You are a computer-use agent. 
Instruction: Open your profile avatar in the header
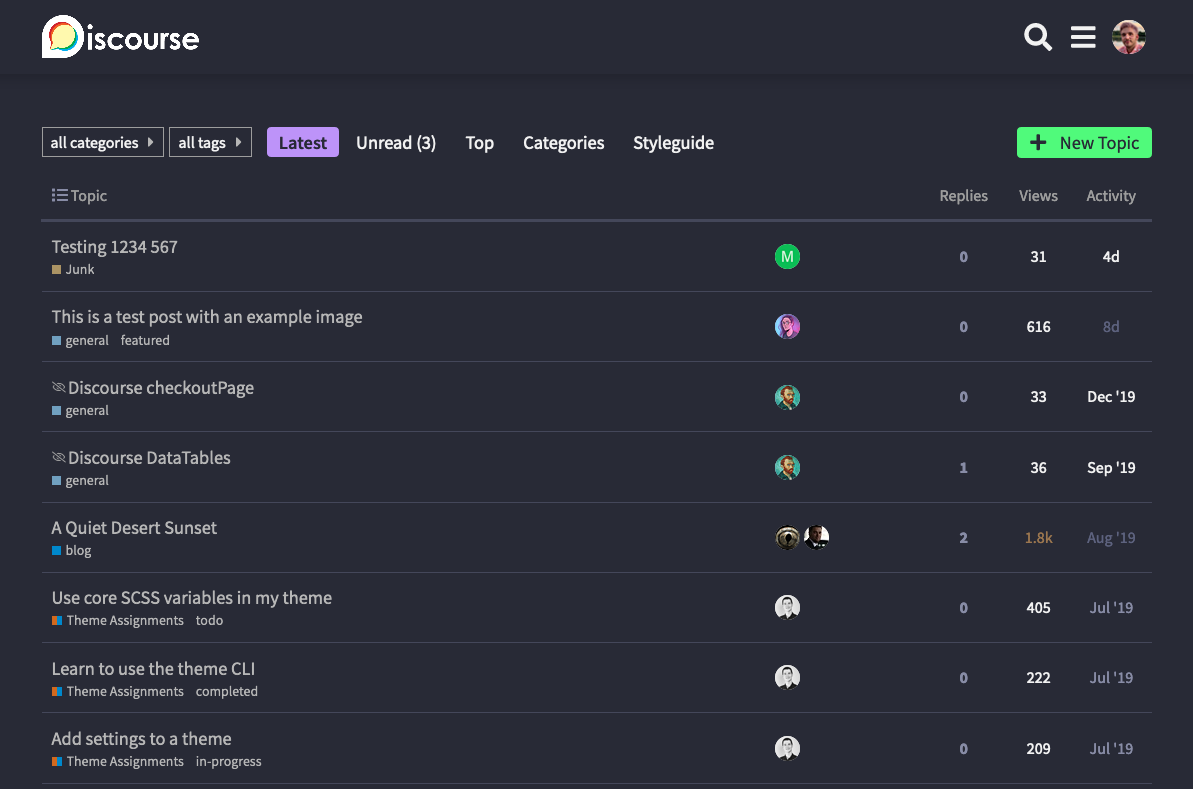pyautogui.click(x=1129, y=37)
